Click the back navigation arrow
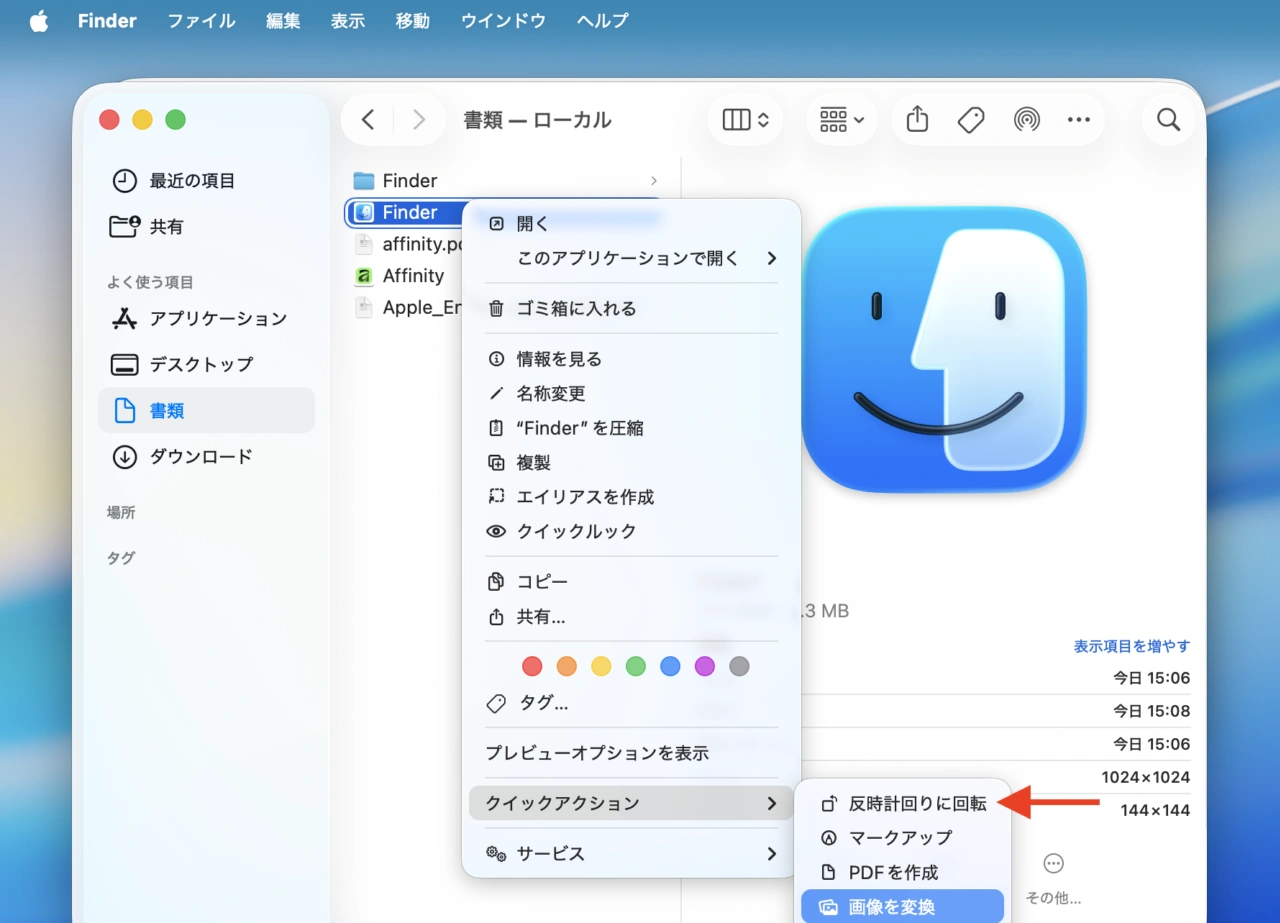This screenshot has height=923, width=1280. [367, 119]
